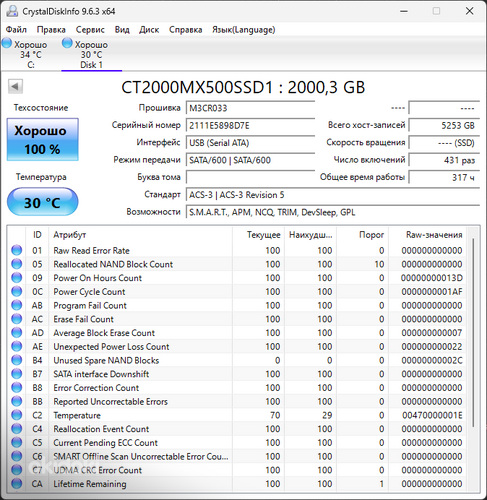Click the Хорошо 100 % health status button
487x500 pixels.
tap(43, 139)
